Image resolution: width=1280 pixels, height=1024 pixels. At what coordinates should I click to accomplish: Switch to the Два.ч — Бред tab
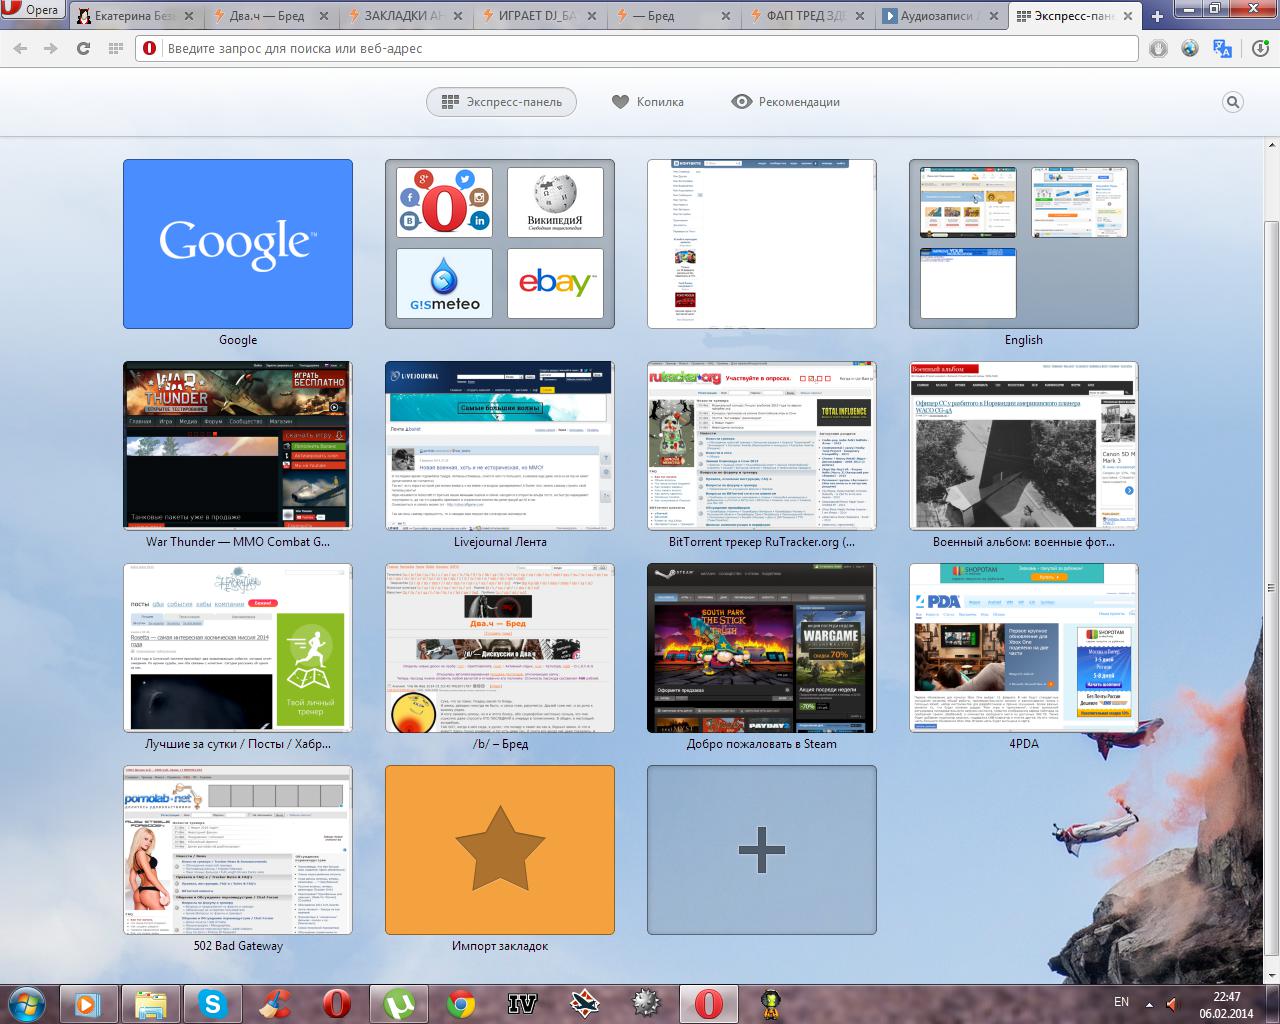point(270,16)
